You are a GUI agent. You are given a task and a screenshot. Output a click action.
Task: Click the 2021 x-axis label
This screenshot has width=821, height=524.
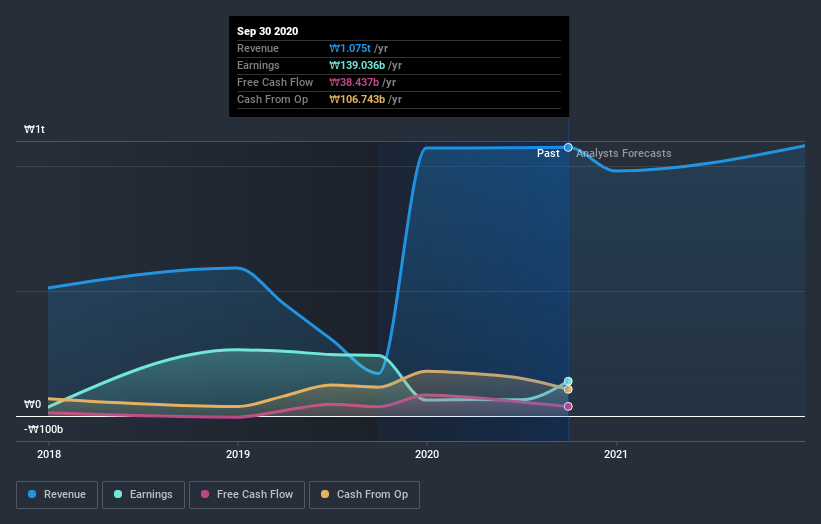pos(616,454)
